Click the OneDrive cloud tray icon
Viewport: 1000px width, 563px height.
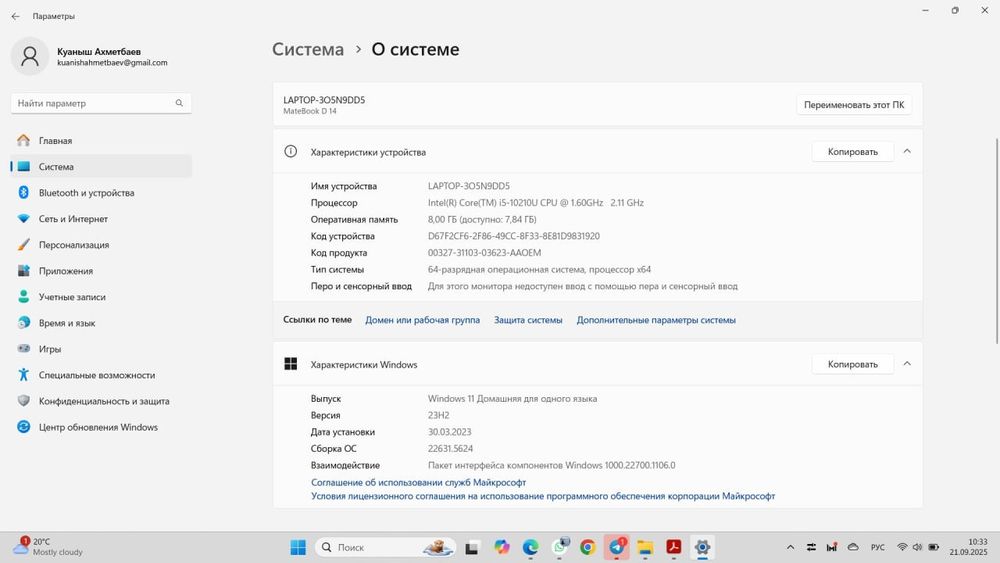[853, 547]
